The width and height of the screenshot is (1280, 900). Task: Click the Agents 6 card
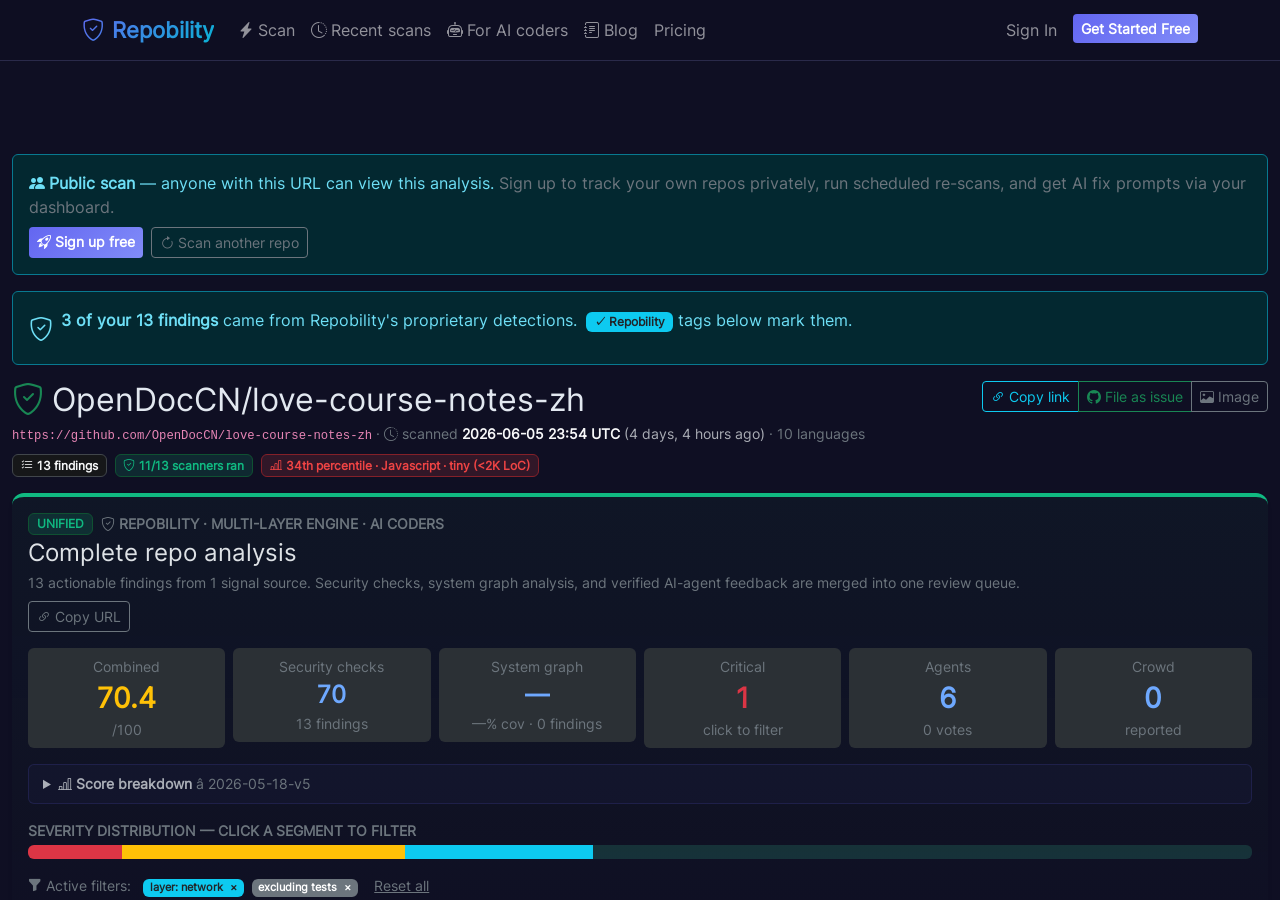(x=948, y=698)
